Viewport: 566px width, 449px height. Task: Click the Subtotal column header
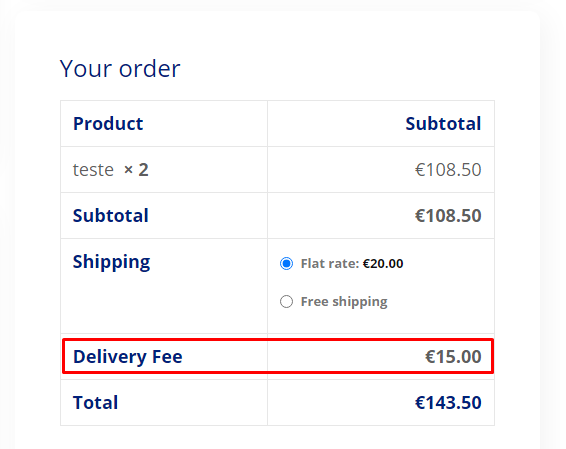(x=443, y=123)
